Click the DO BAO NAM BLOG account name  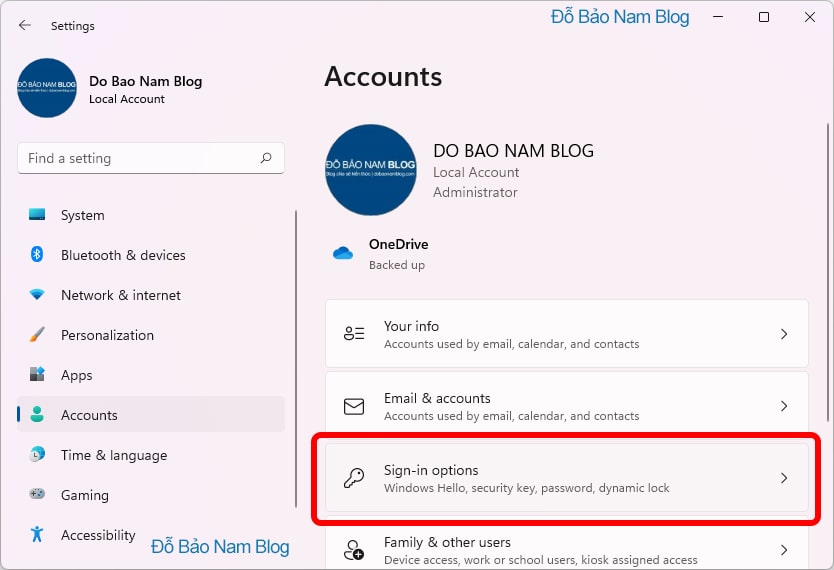[513, 150]
